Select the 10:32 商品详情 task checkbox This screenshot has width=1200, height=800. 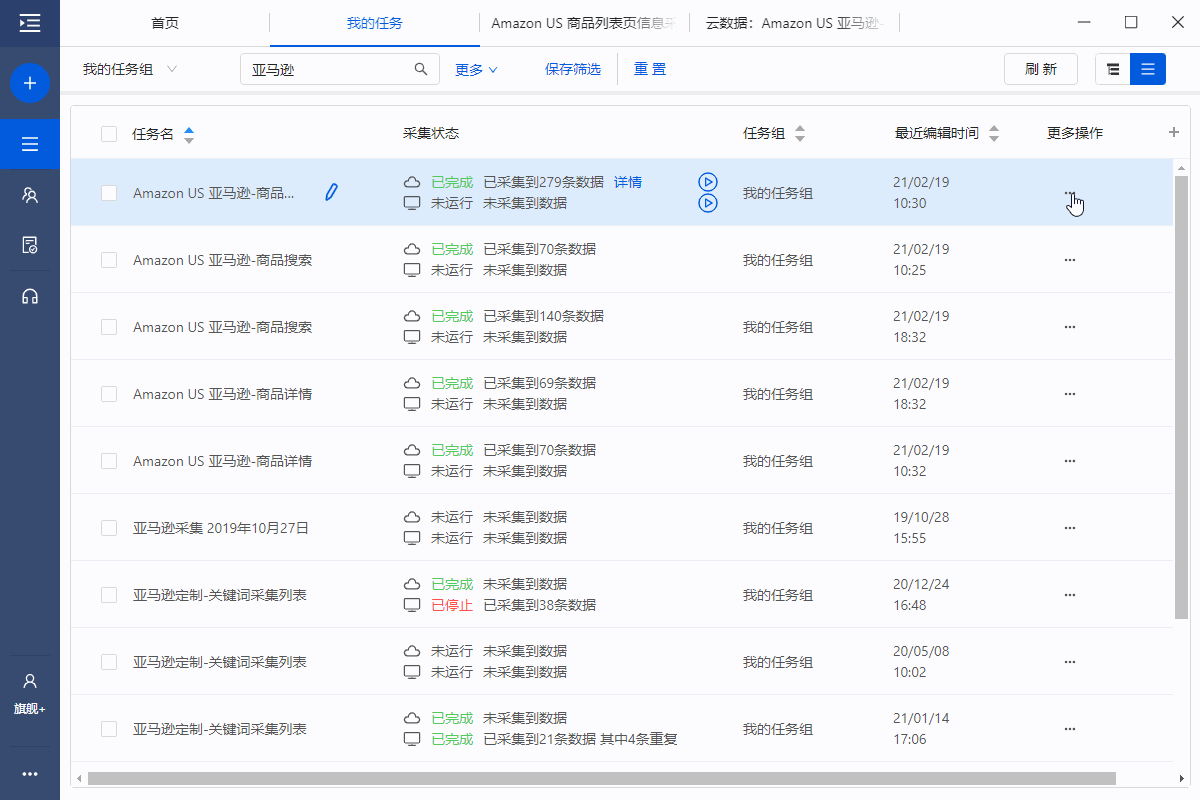coord(109,461)
